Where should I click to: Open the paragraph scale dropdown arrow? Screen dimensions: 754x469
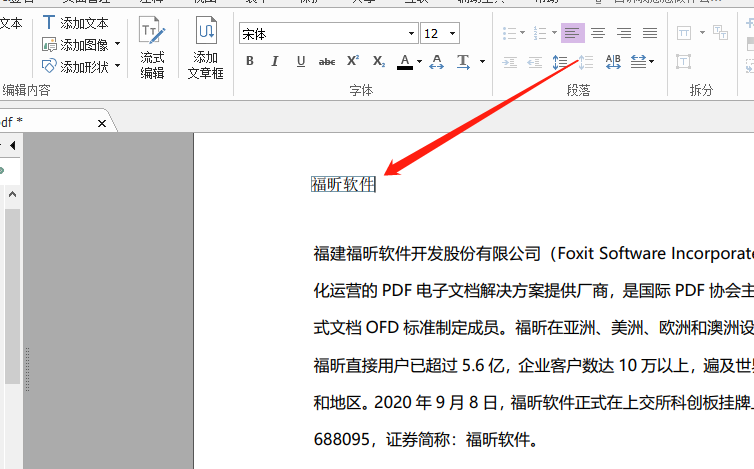(x=652, y=62)
